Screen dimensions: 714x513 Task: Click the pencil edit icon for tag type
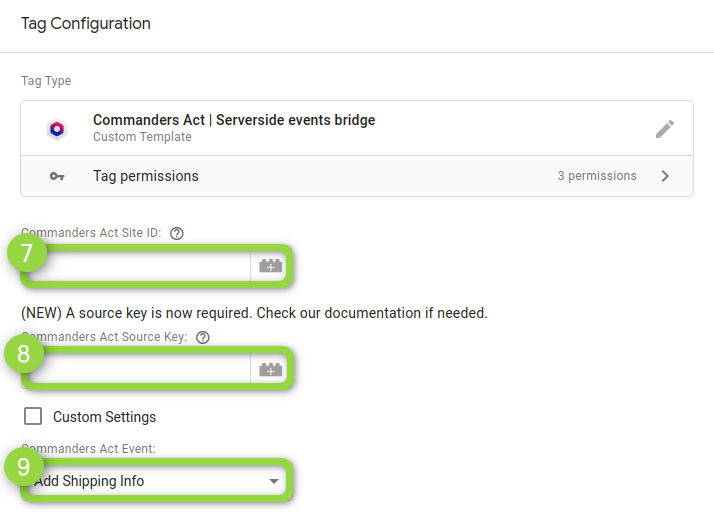point(665,129)
